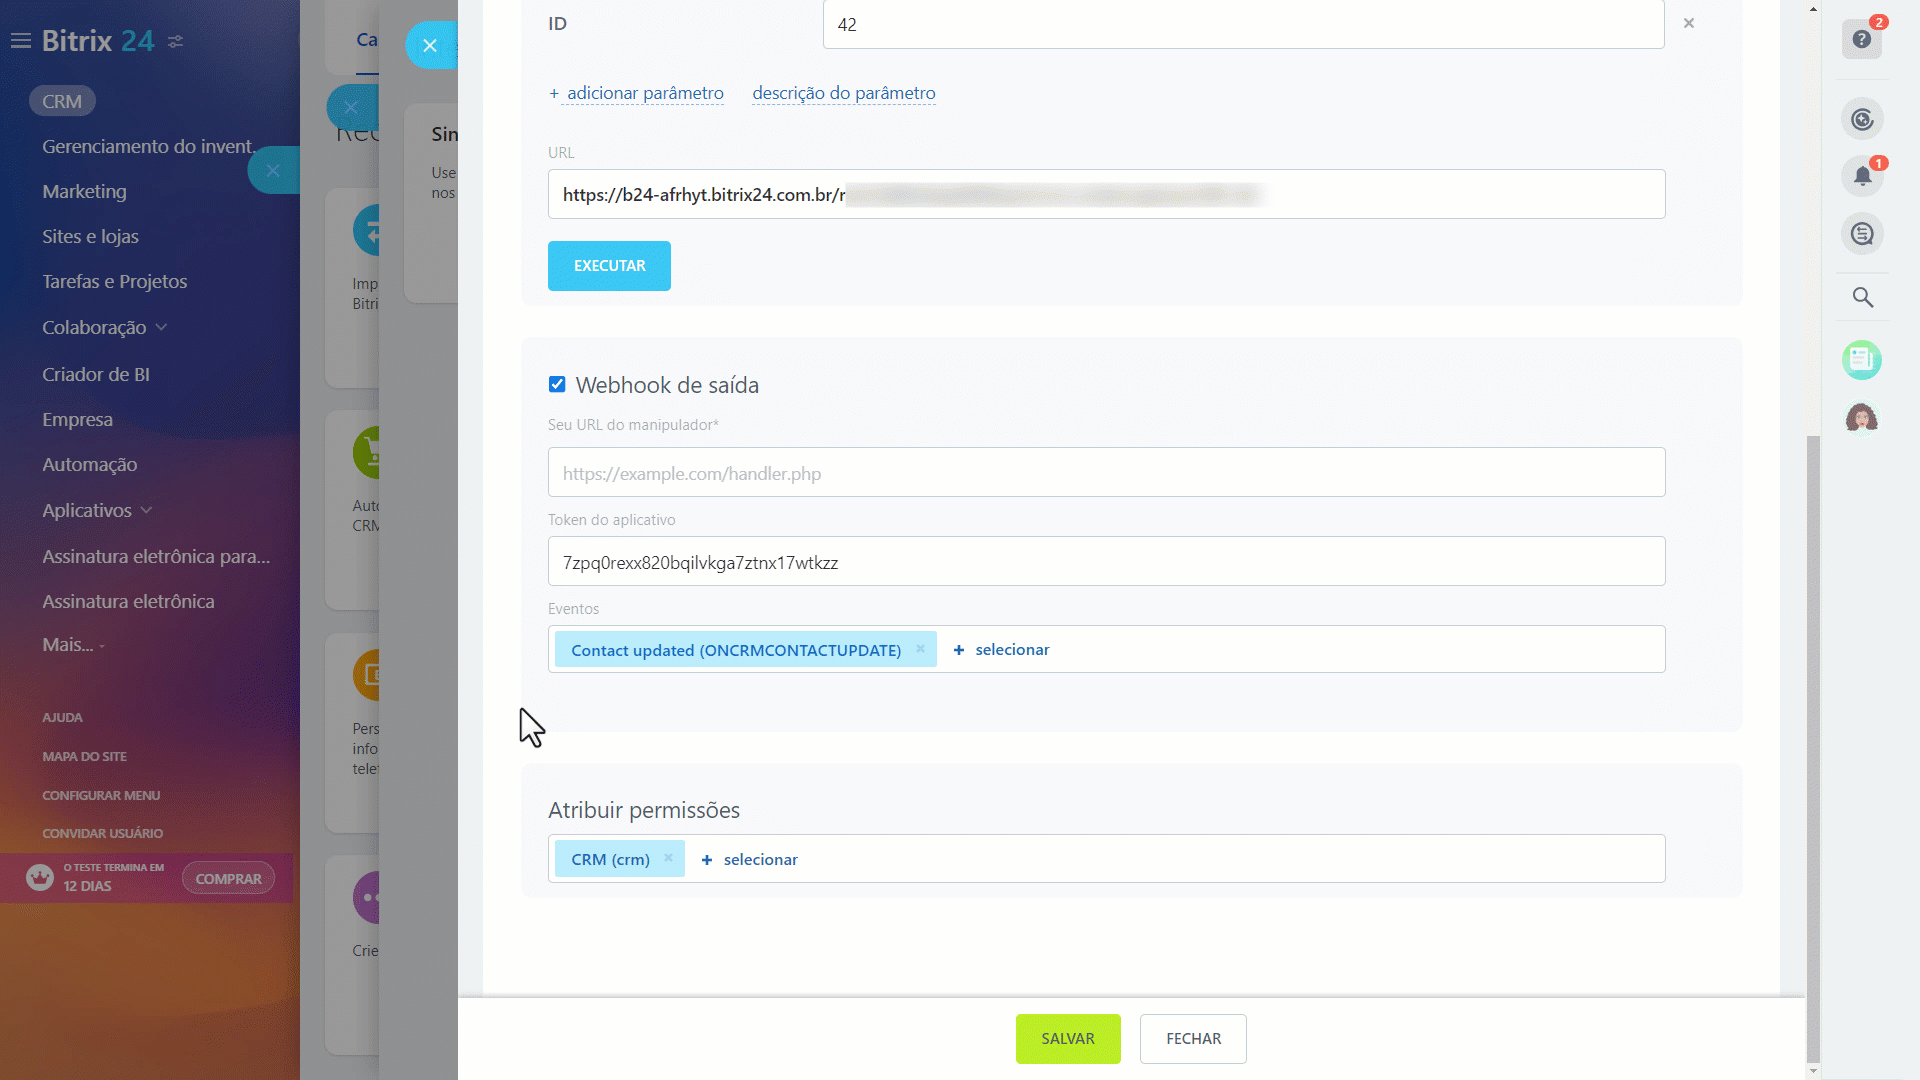This screenshot has height=1080, width=1920.
Task: Click the SALVAR button
Action: point(1068,1038)
